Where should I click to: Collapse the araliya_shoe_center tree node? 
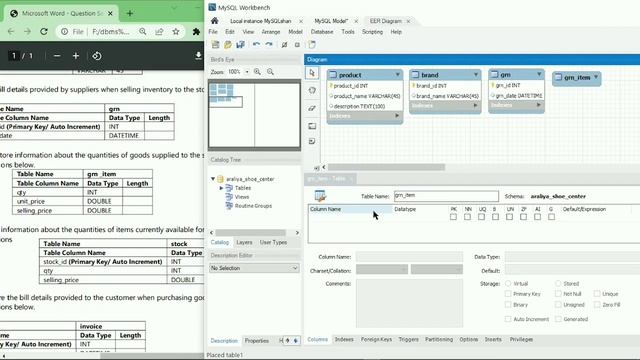(213, 179)
